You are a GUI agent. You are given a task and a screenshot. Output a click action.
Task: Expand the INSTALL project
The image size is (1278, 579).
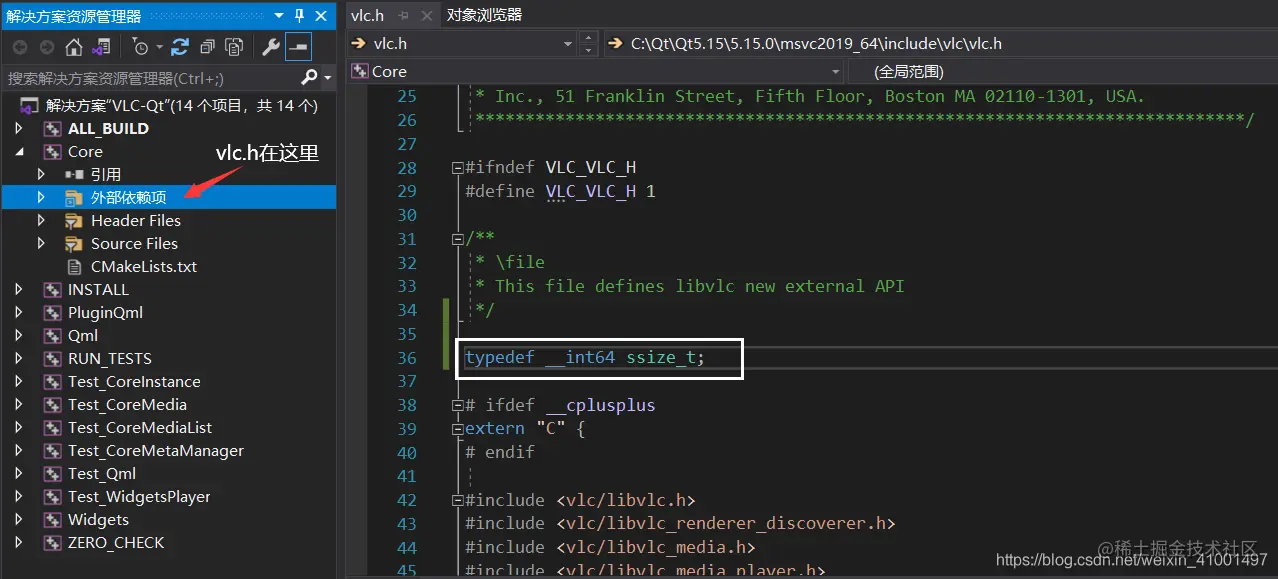(18, 290)
